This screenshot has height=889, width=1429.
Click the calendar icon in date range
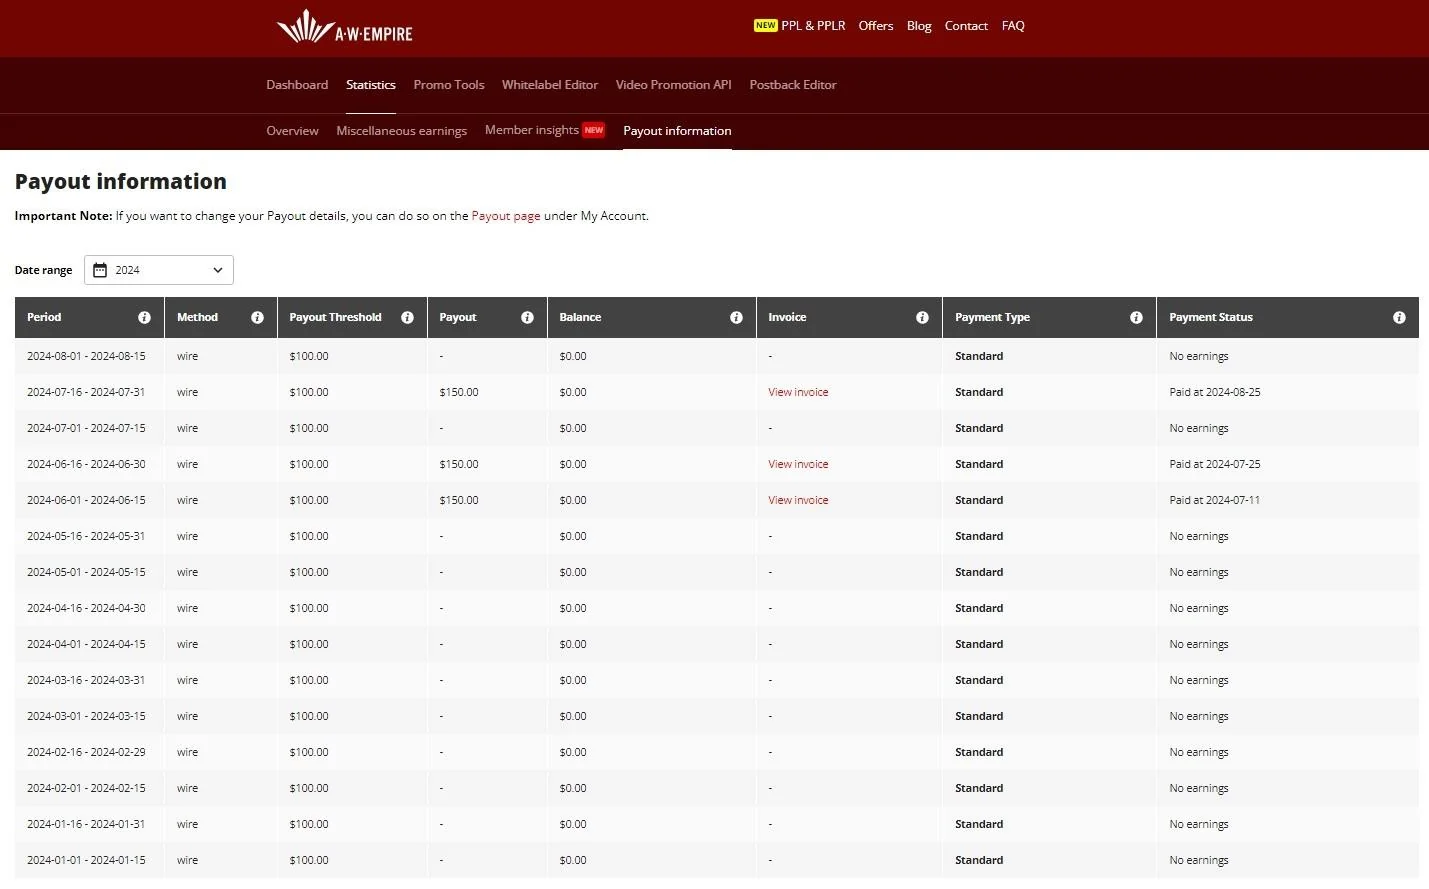[x=100, y=270]
